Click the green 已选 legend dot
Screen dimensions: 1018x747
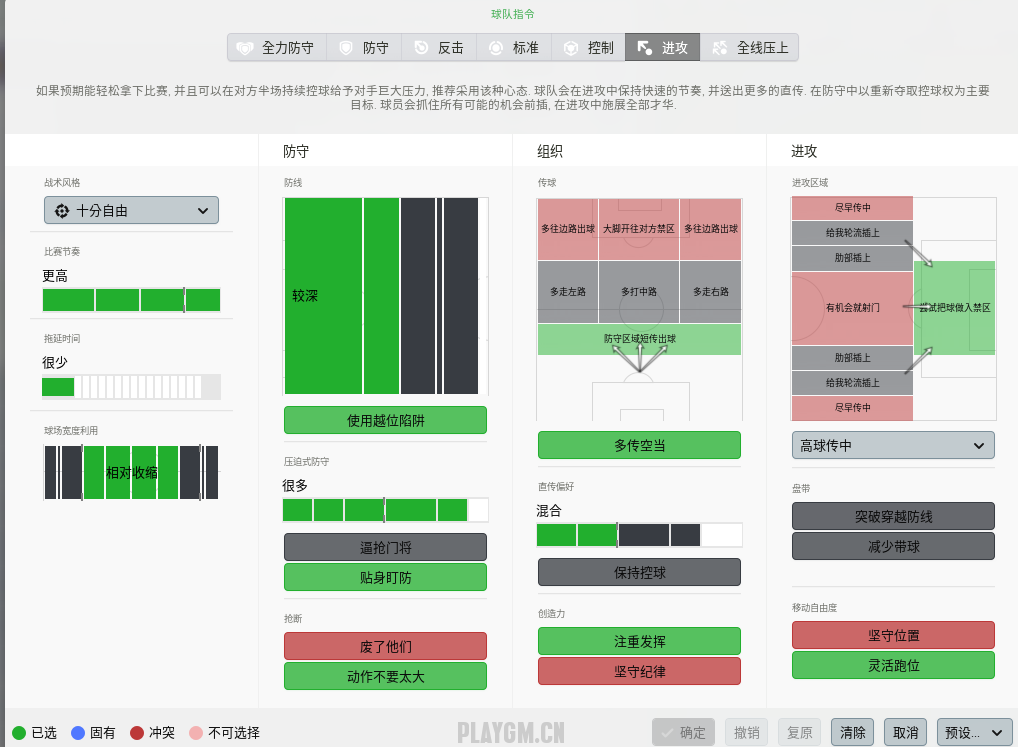coord(19,733)
